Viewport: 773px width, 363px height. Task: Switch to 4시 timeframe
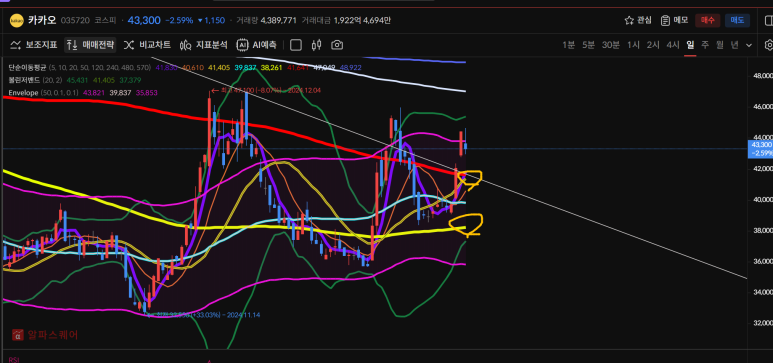pos(673,45)
